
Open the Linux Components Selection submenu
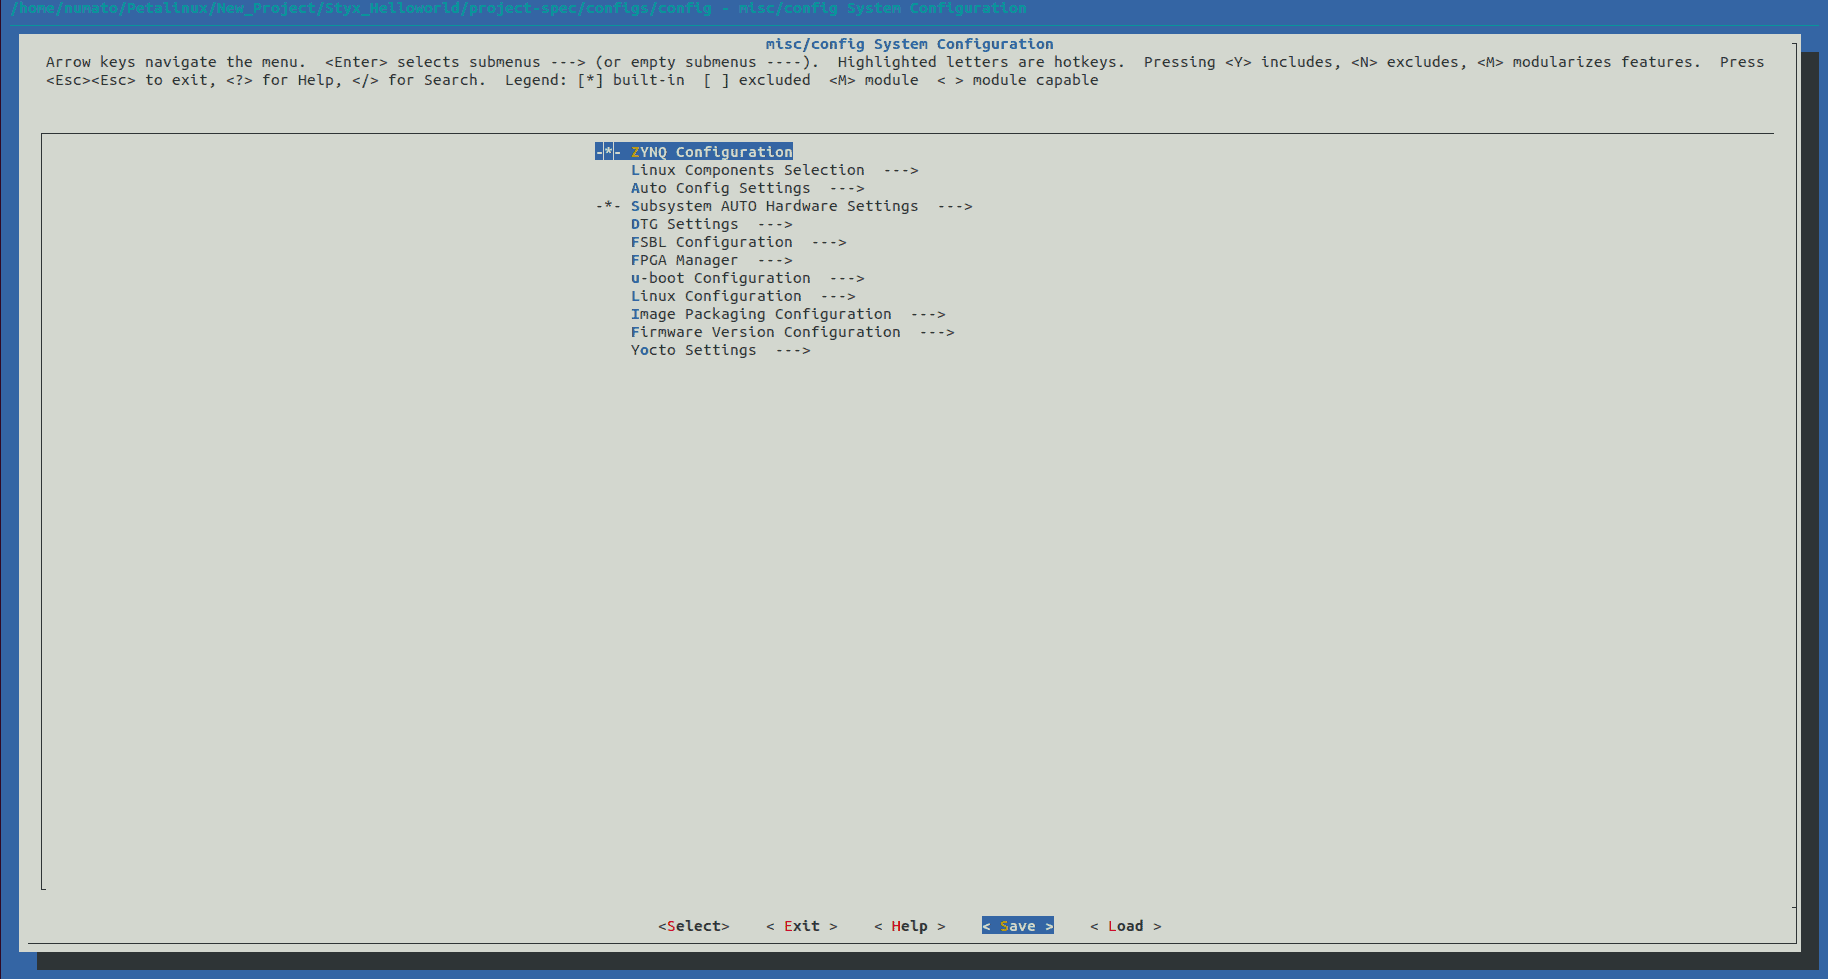point(747,170)
